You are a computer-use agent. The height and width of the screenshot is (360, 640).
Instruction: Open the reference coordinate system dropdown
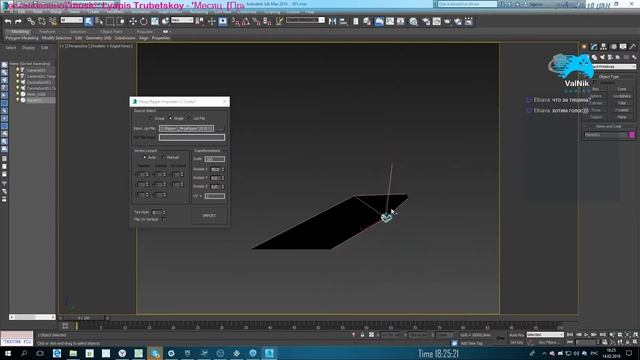click(x=182, y=20)
